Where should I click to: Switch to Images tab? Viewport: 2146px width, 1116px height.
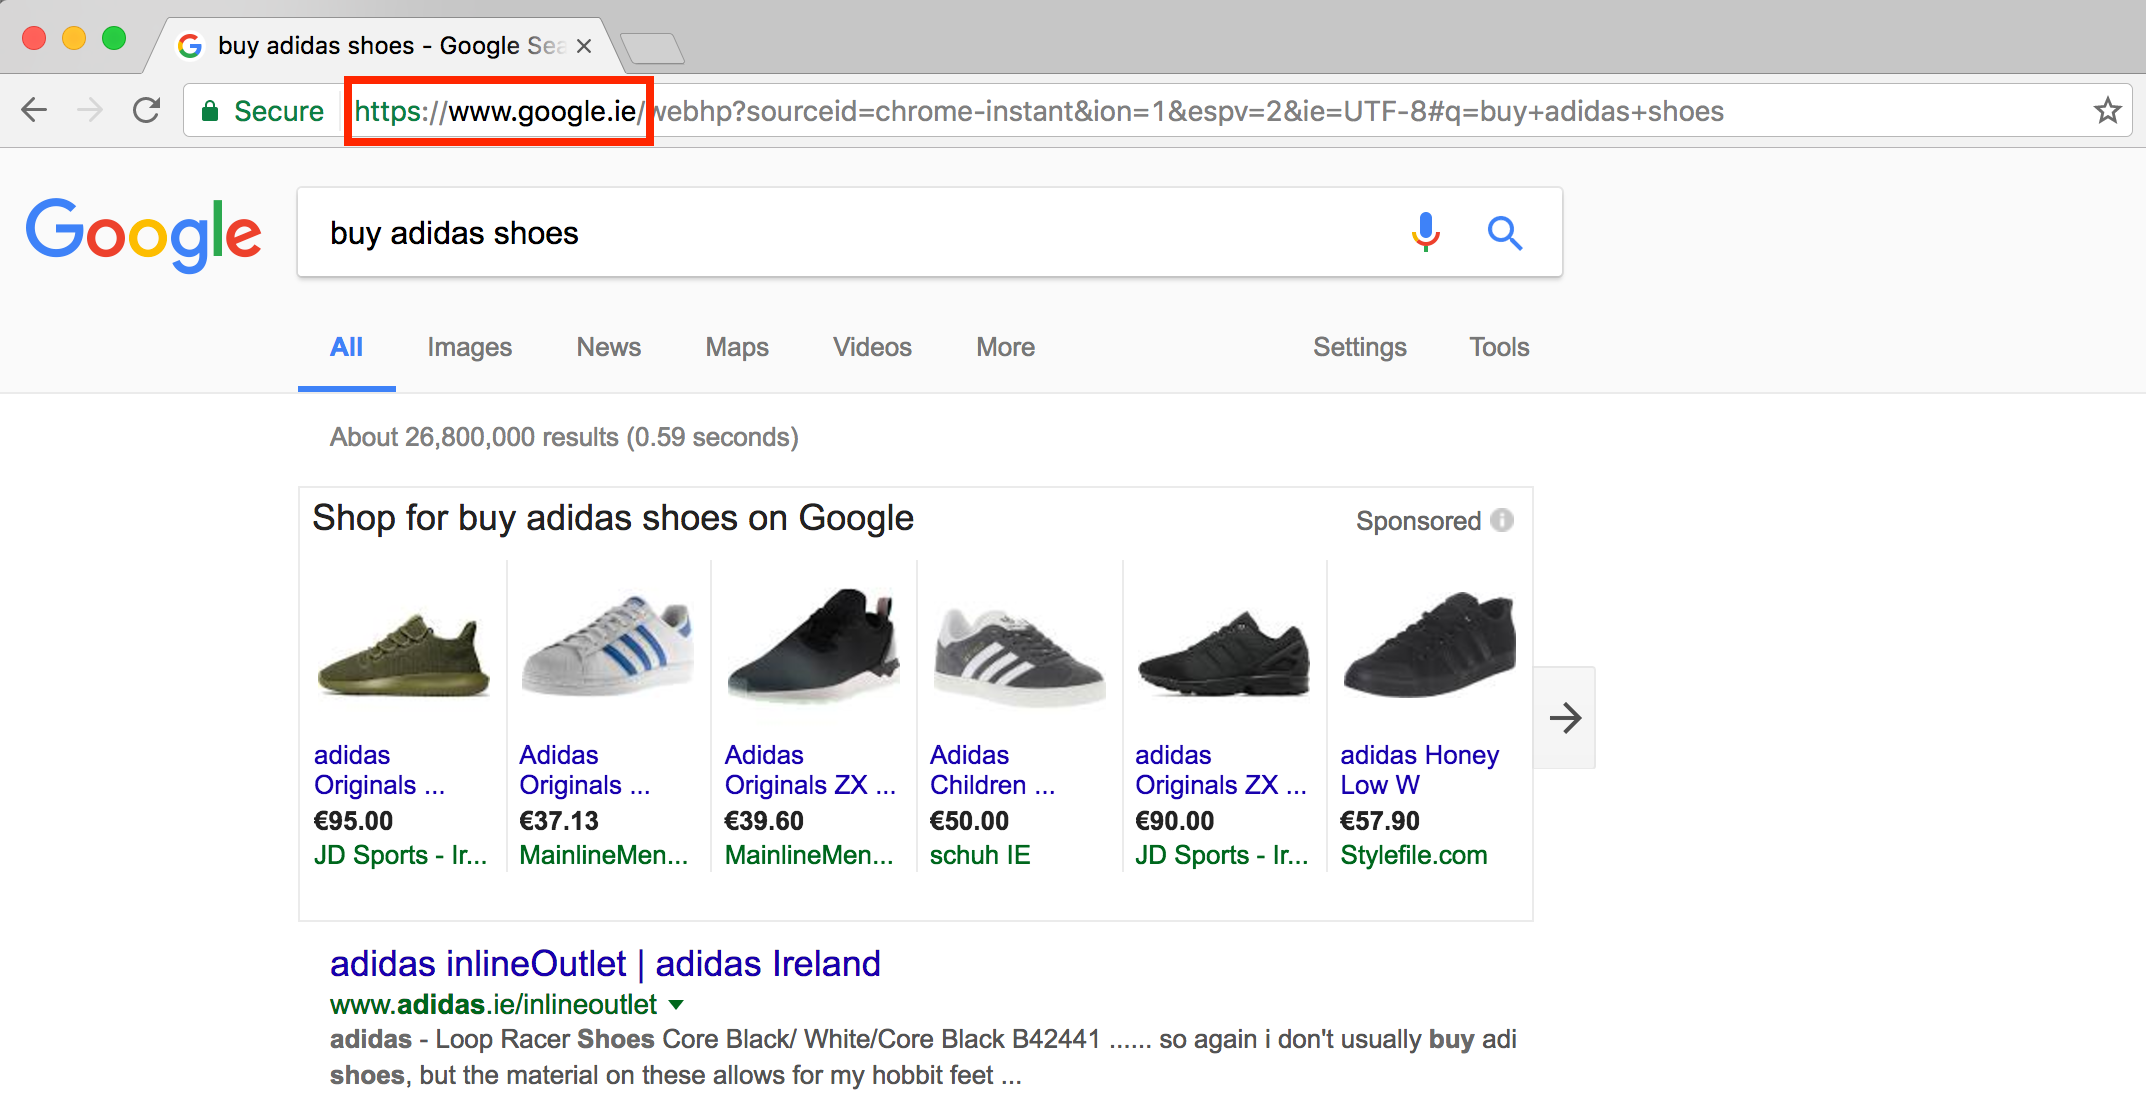click(x=469, y=347)
